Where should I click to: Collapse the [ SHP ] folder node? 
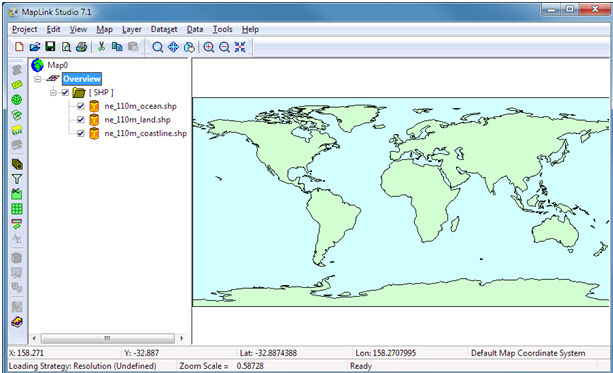53,93
